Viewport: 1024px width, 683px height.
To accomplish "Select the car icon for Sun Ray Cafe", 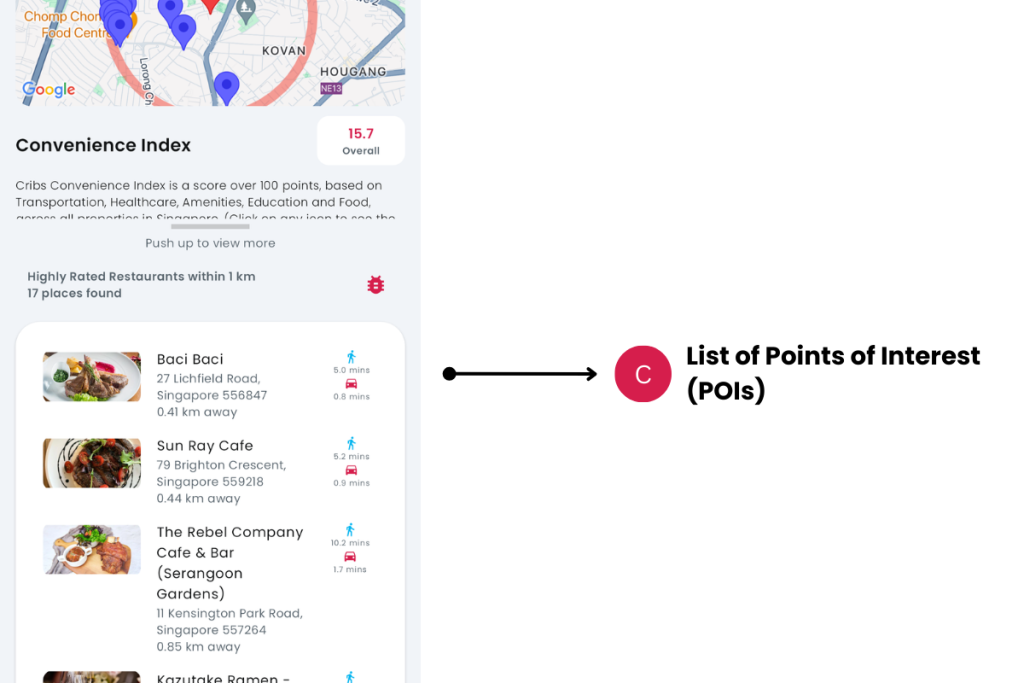I will (351, 470).
